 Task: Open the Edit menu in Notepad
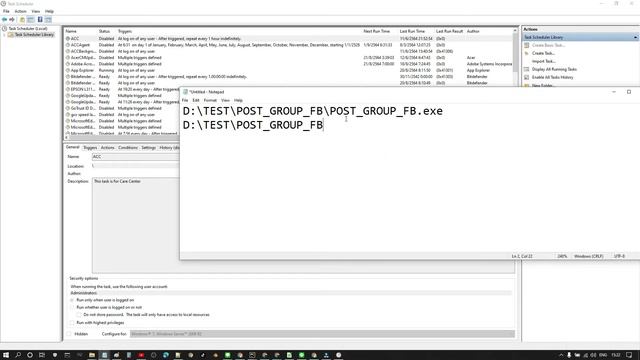tap(196, 100)
